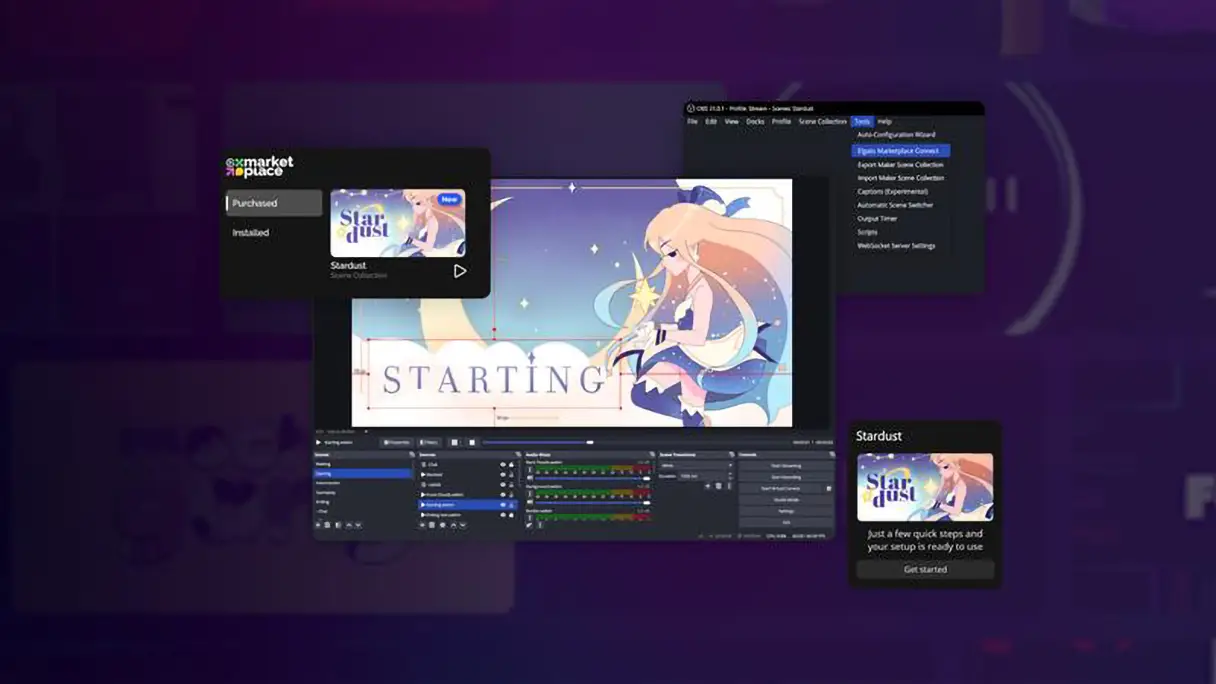Toggle visibility of Starting screen source
This screenshot has width=1216, height=684.
503,505
